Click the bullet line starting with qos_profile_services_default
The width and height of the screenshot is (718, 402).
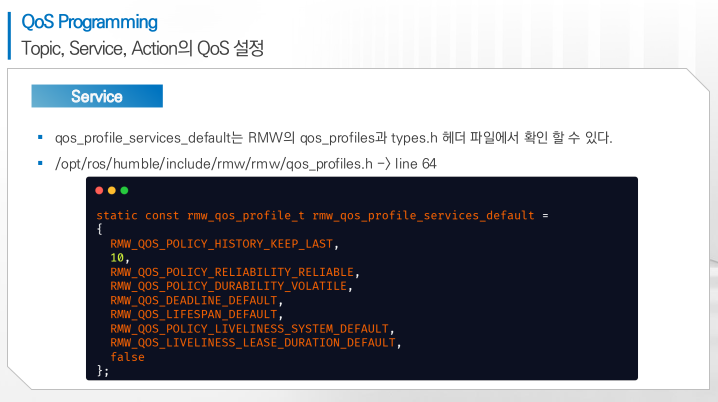click(x=333, y=137)
